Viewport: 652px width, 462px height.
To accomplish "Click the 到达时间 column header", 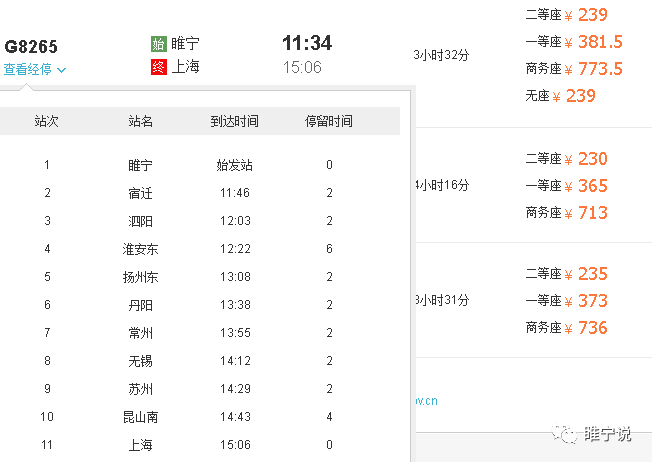I will 235,121.
